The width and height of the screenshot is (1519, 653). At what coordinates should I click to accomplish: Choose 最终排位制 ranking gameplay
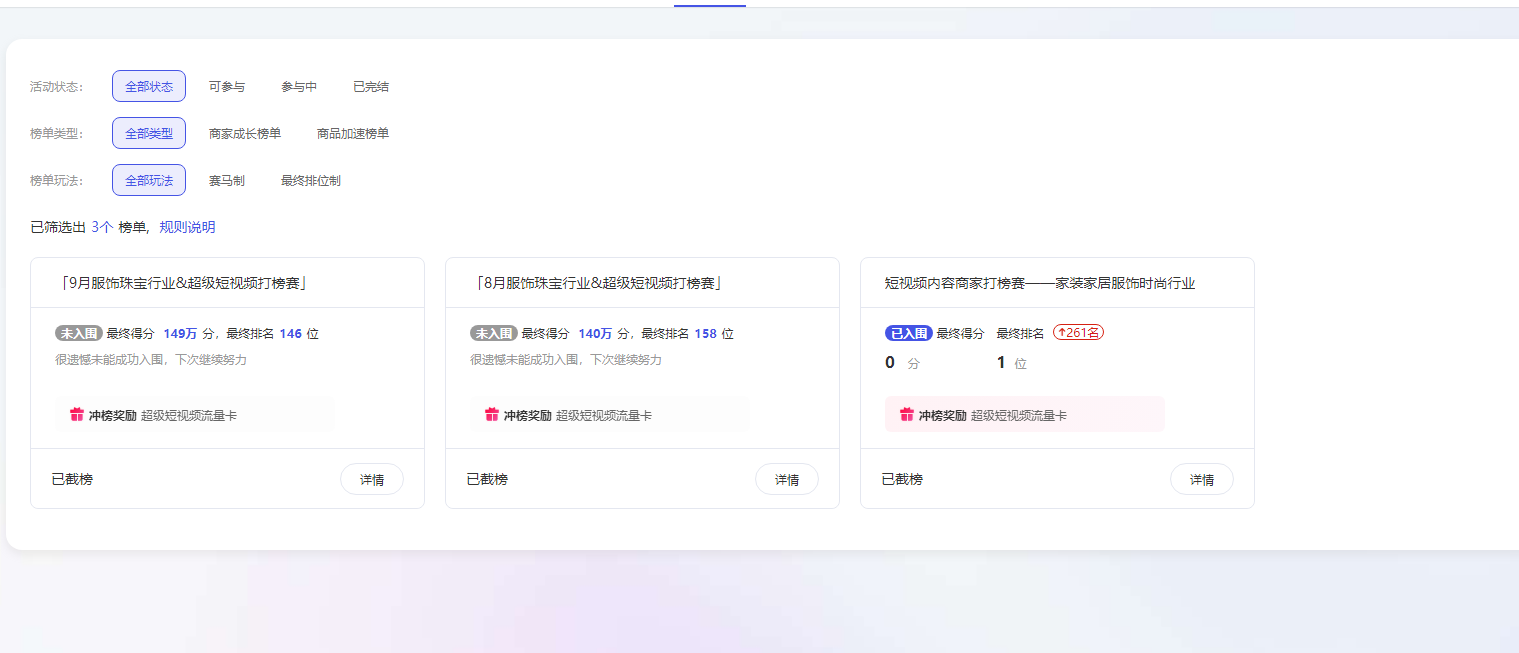pyautogui.click(x=311, y=181)
